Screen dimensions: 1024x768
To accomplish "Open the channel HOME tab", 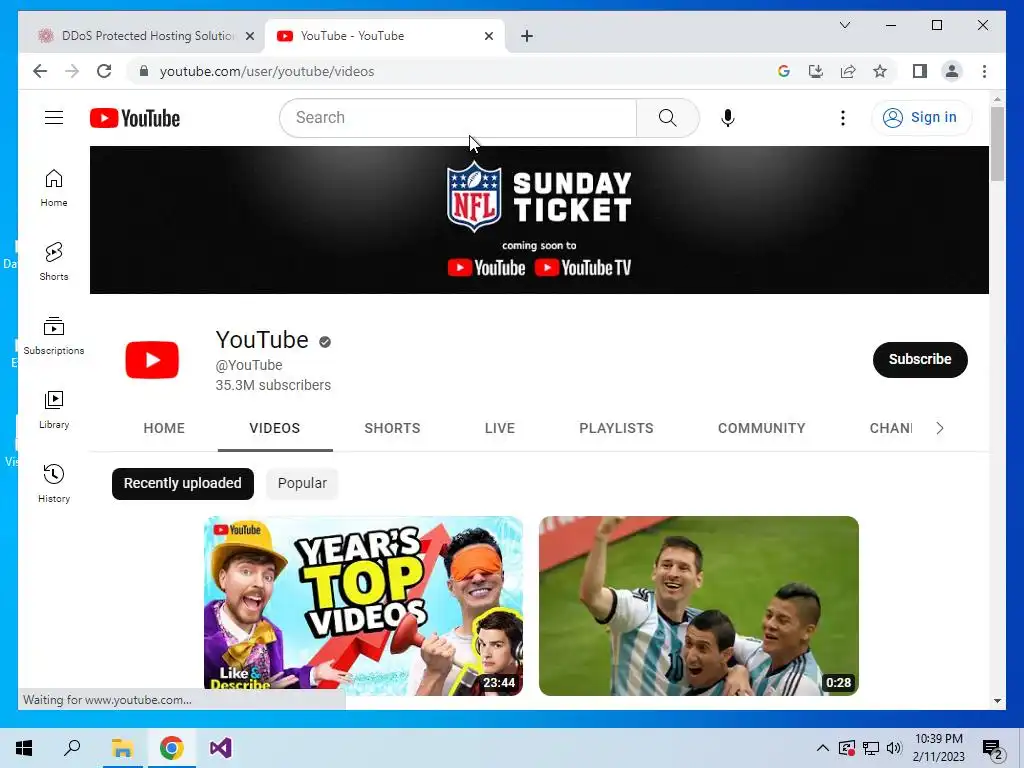I will pos(164,428).
